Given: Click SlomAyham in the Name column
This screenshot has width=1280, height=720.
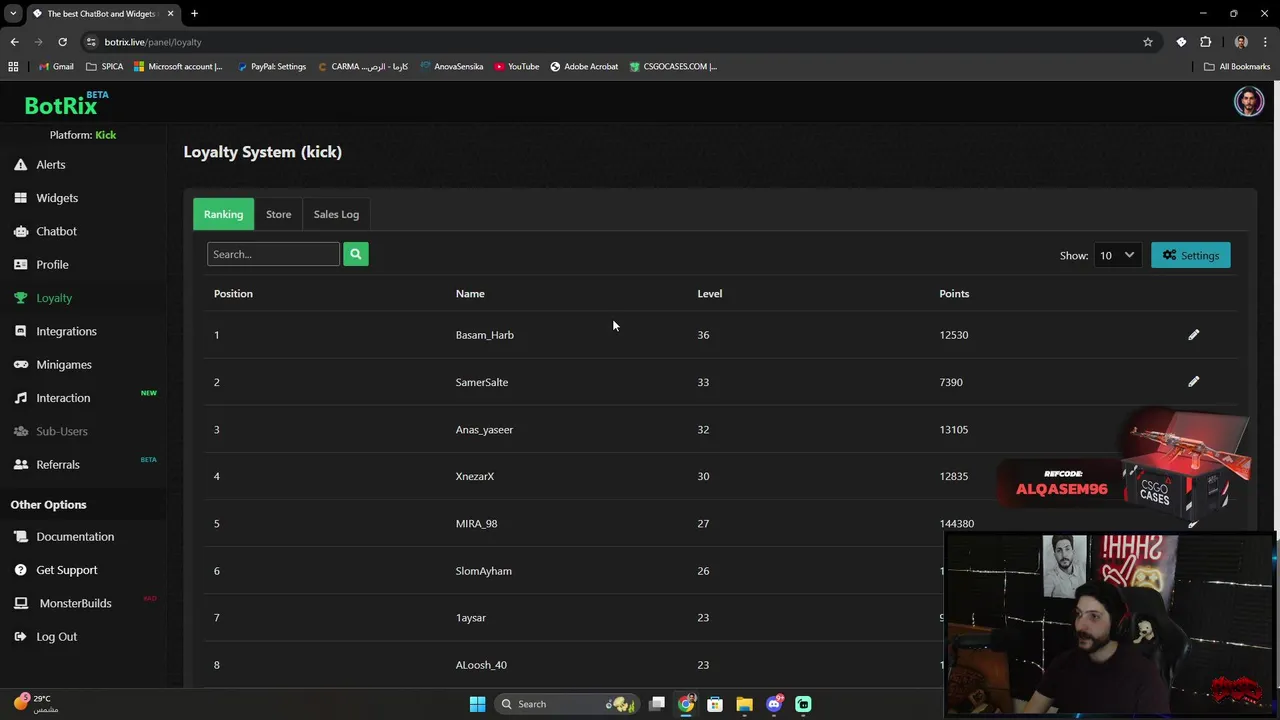Looking at the screenshot, I should pyautogui.click(x=483, y=571).
